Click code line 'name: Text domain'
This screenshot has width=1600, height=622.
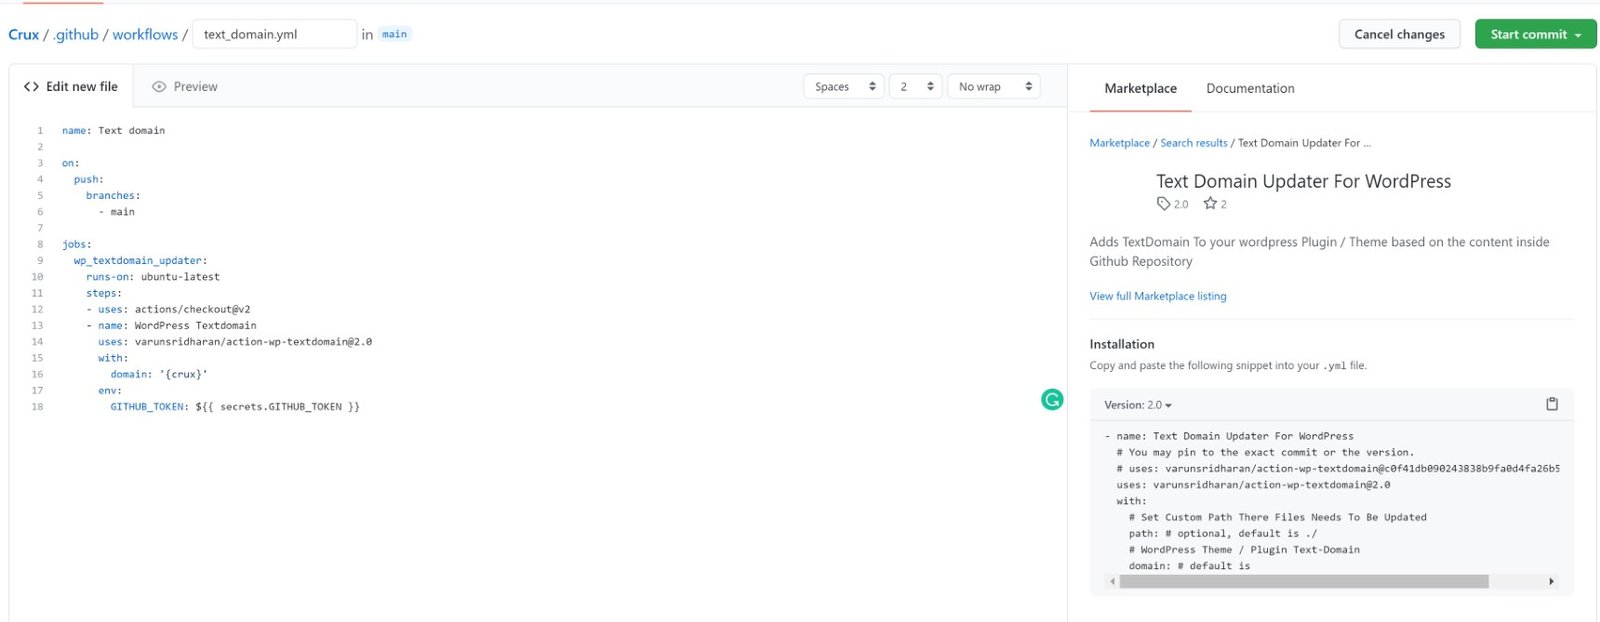coord(113,131)
